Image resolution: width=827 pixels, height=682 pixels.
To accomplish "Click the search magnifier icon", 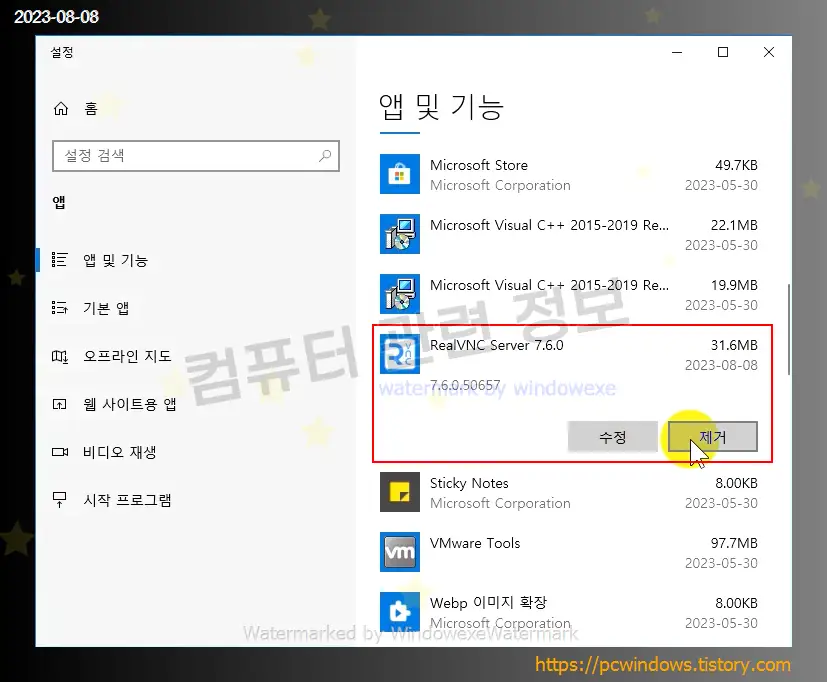I will (x=325, y=156).
